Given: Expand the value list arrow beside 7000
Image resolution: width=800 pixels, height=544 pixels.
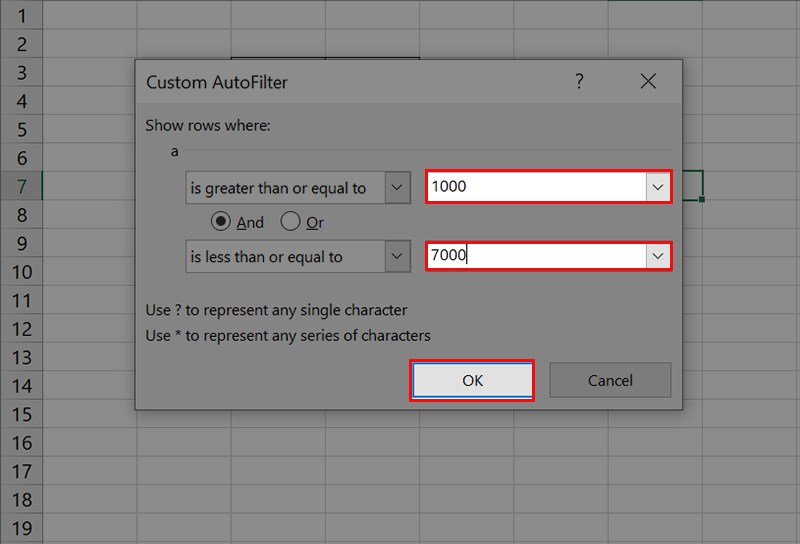Looking at the screenshot, I should (x=658, y=256).
